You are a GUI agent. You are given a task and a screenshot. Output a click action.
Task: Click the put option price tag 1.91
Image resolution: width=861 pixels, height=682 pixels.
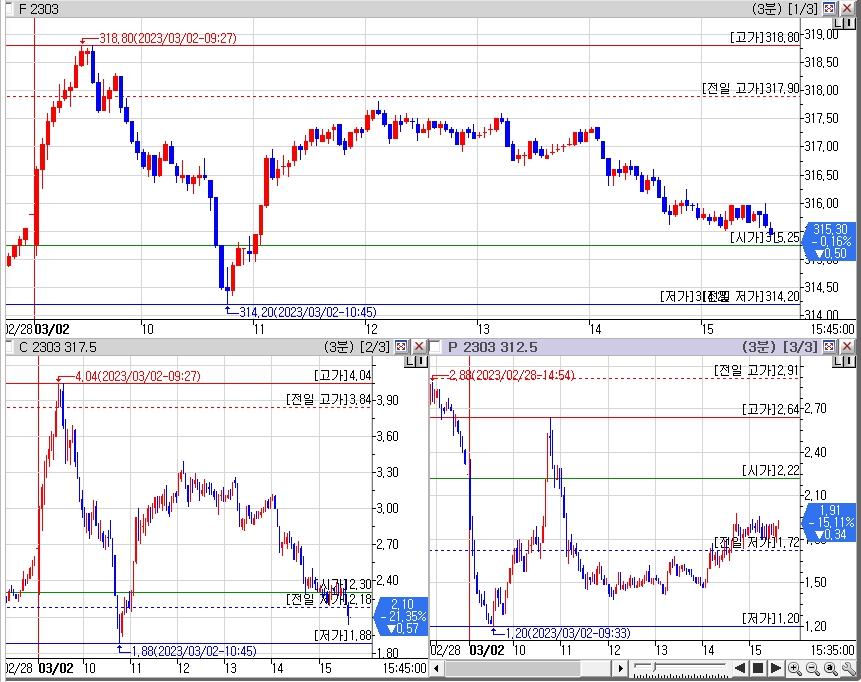click(830, 522)
